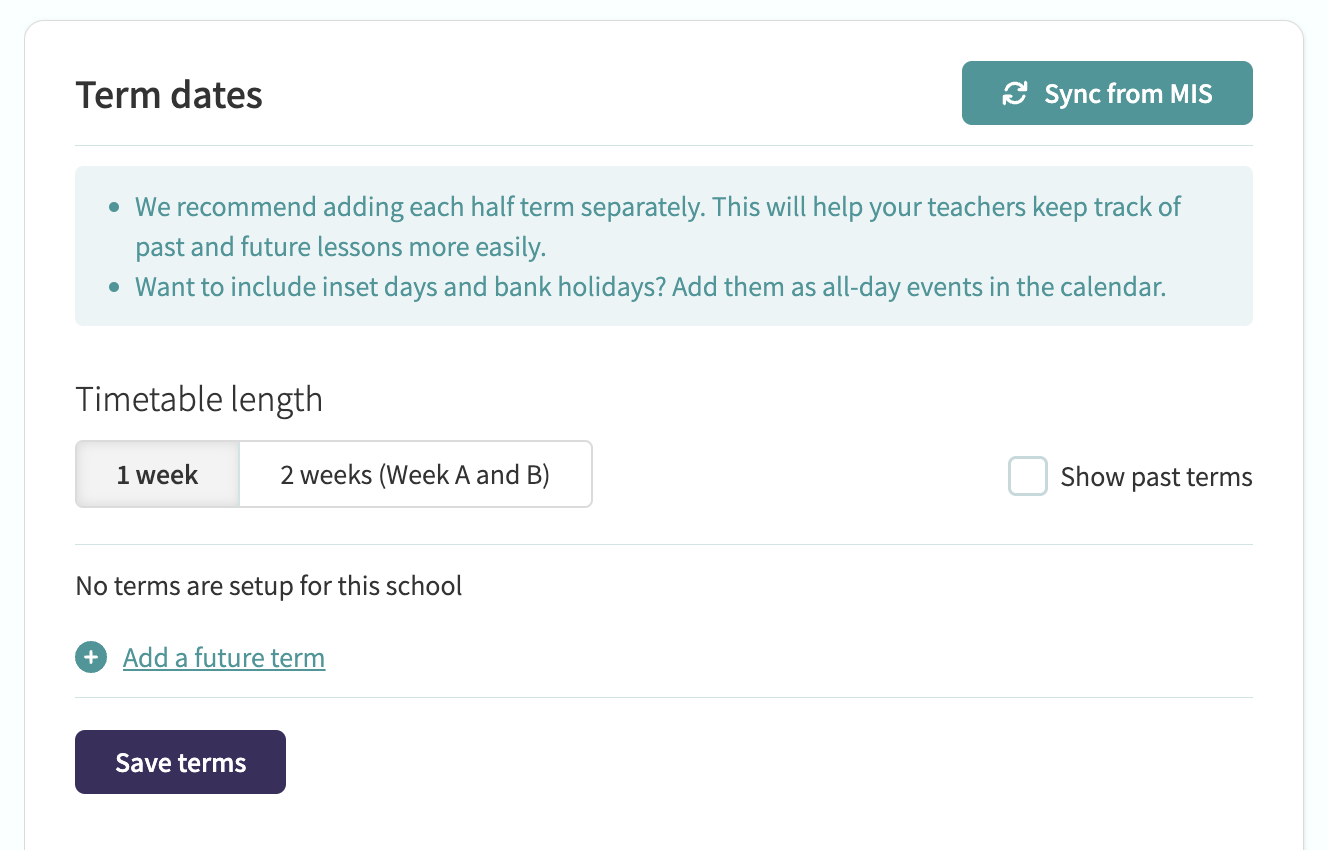Viewport: 1328px width, 850px height.
Task: Open the Add a future term link
Action: click(x=224, y=658)
